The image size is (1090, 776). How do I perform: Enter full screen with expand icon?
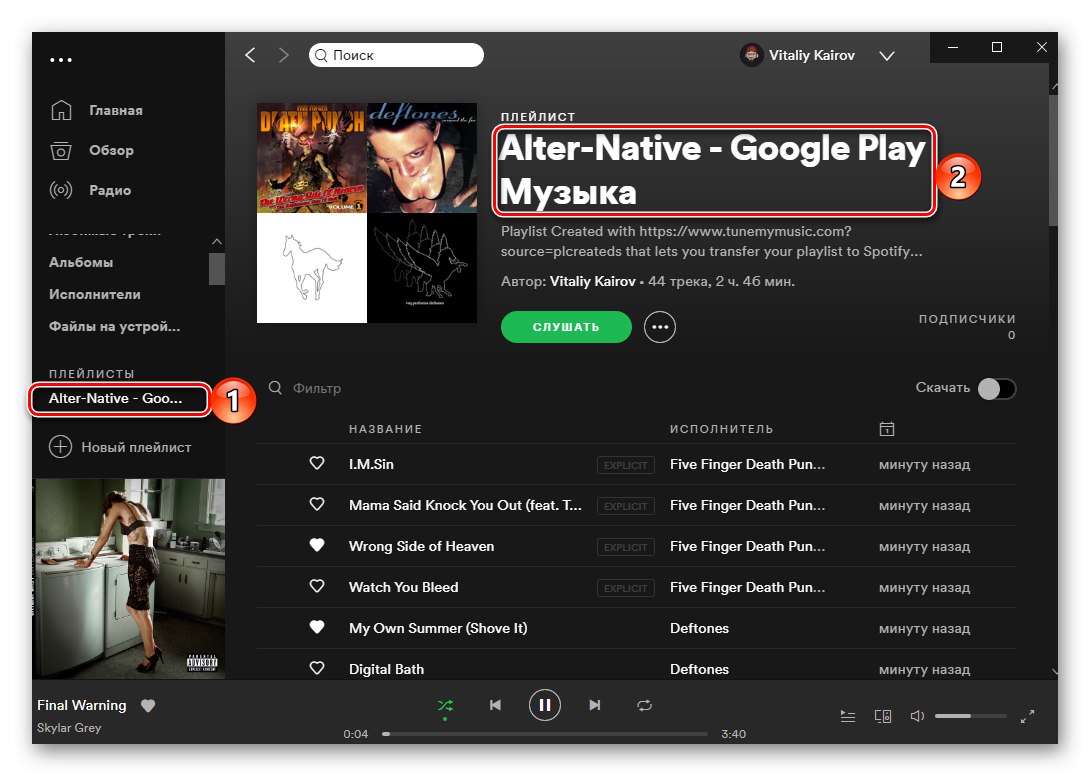1027,716
